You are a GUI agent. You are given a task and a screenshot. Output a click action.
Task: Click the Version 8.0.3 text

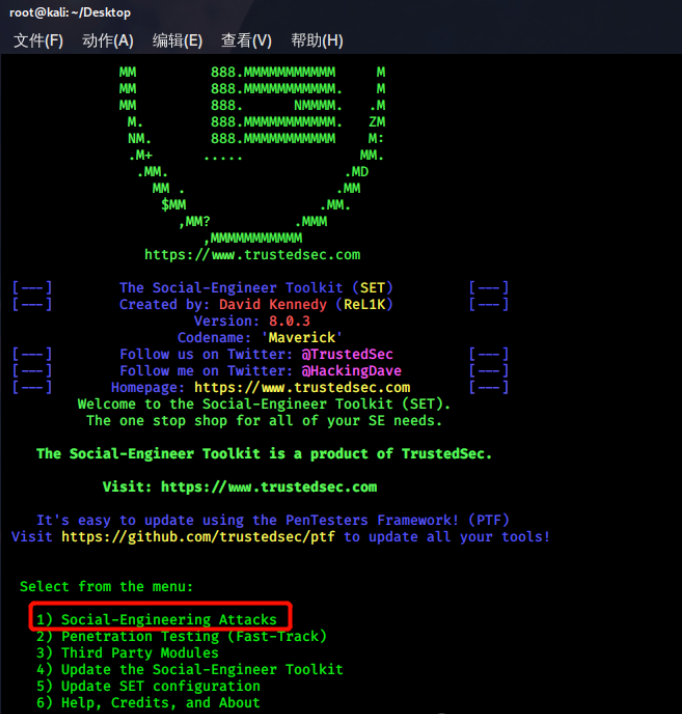pos(252,321)
